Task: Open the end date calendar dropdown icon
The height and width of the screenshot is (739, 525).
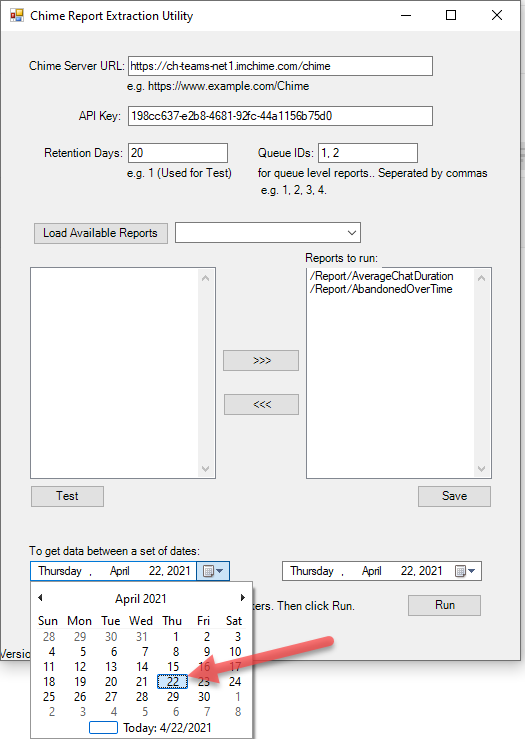Action: click(x=465, y=571)
